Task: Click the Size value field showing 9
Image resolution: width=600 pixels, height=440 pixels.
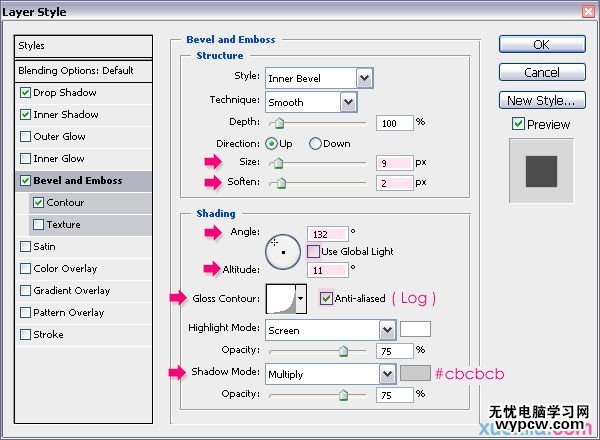Action: tap(395, 163)
